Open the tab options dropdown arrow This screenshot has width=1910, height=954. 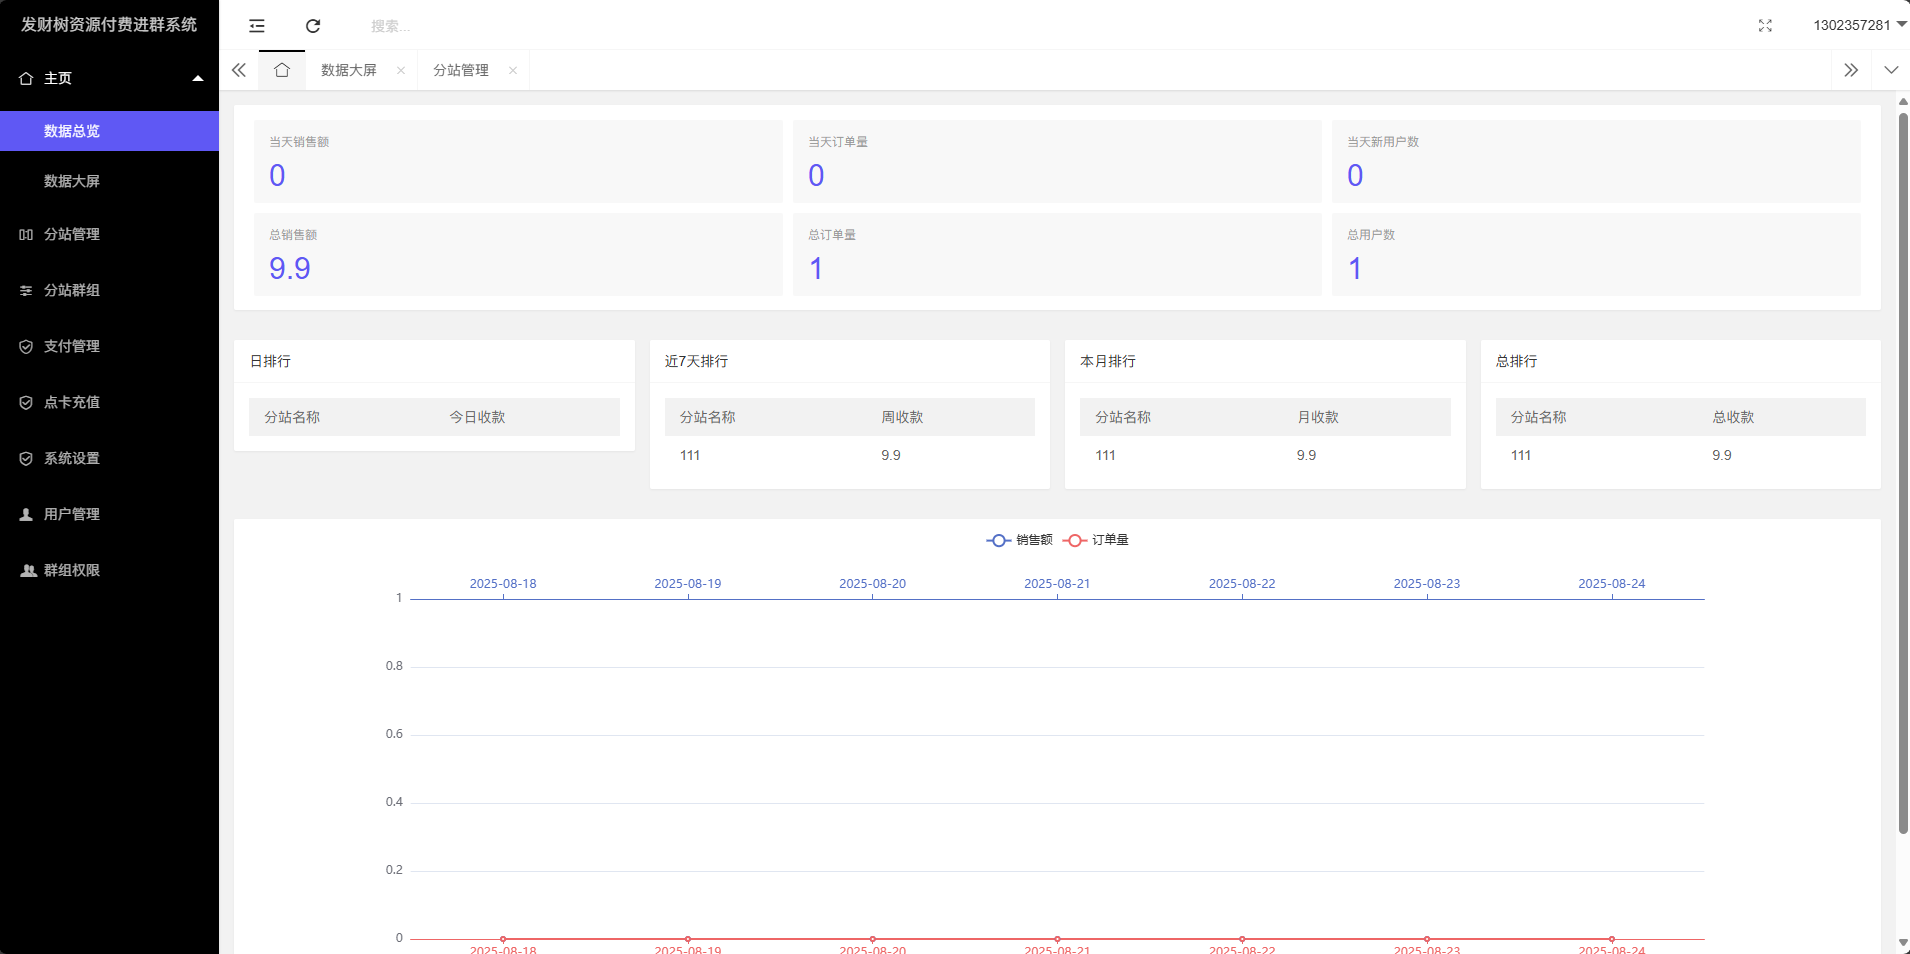tap(1890, 70)
